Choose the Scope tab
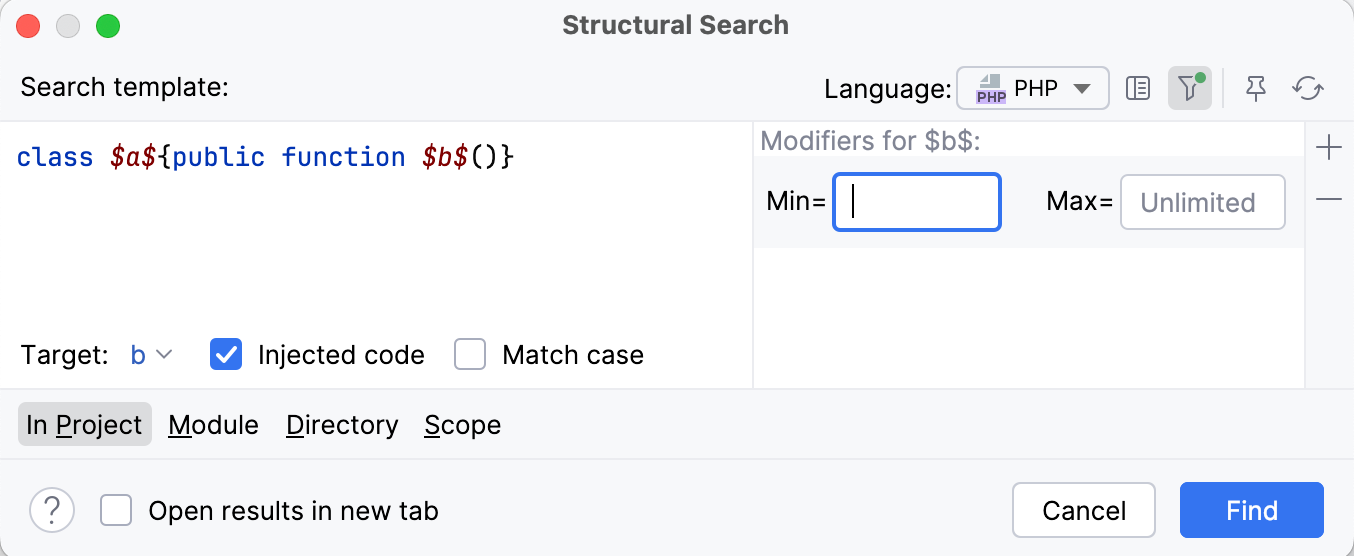This screenshot has width=1354, height=556. 462,425
